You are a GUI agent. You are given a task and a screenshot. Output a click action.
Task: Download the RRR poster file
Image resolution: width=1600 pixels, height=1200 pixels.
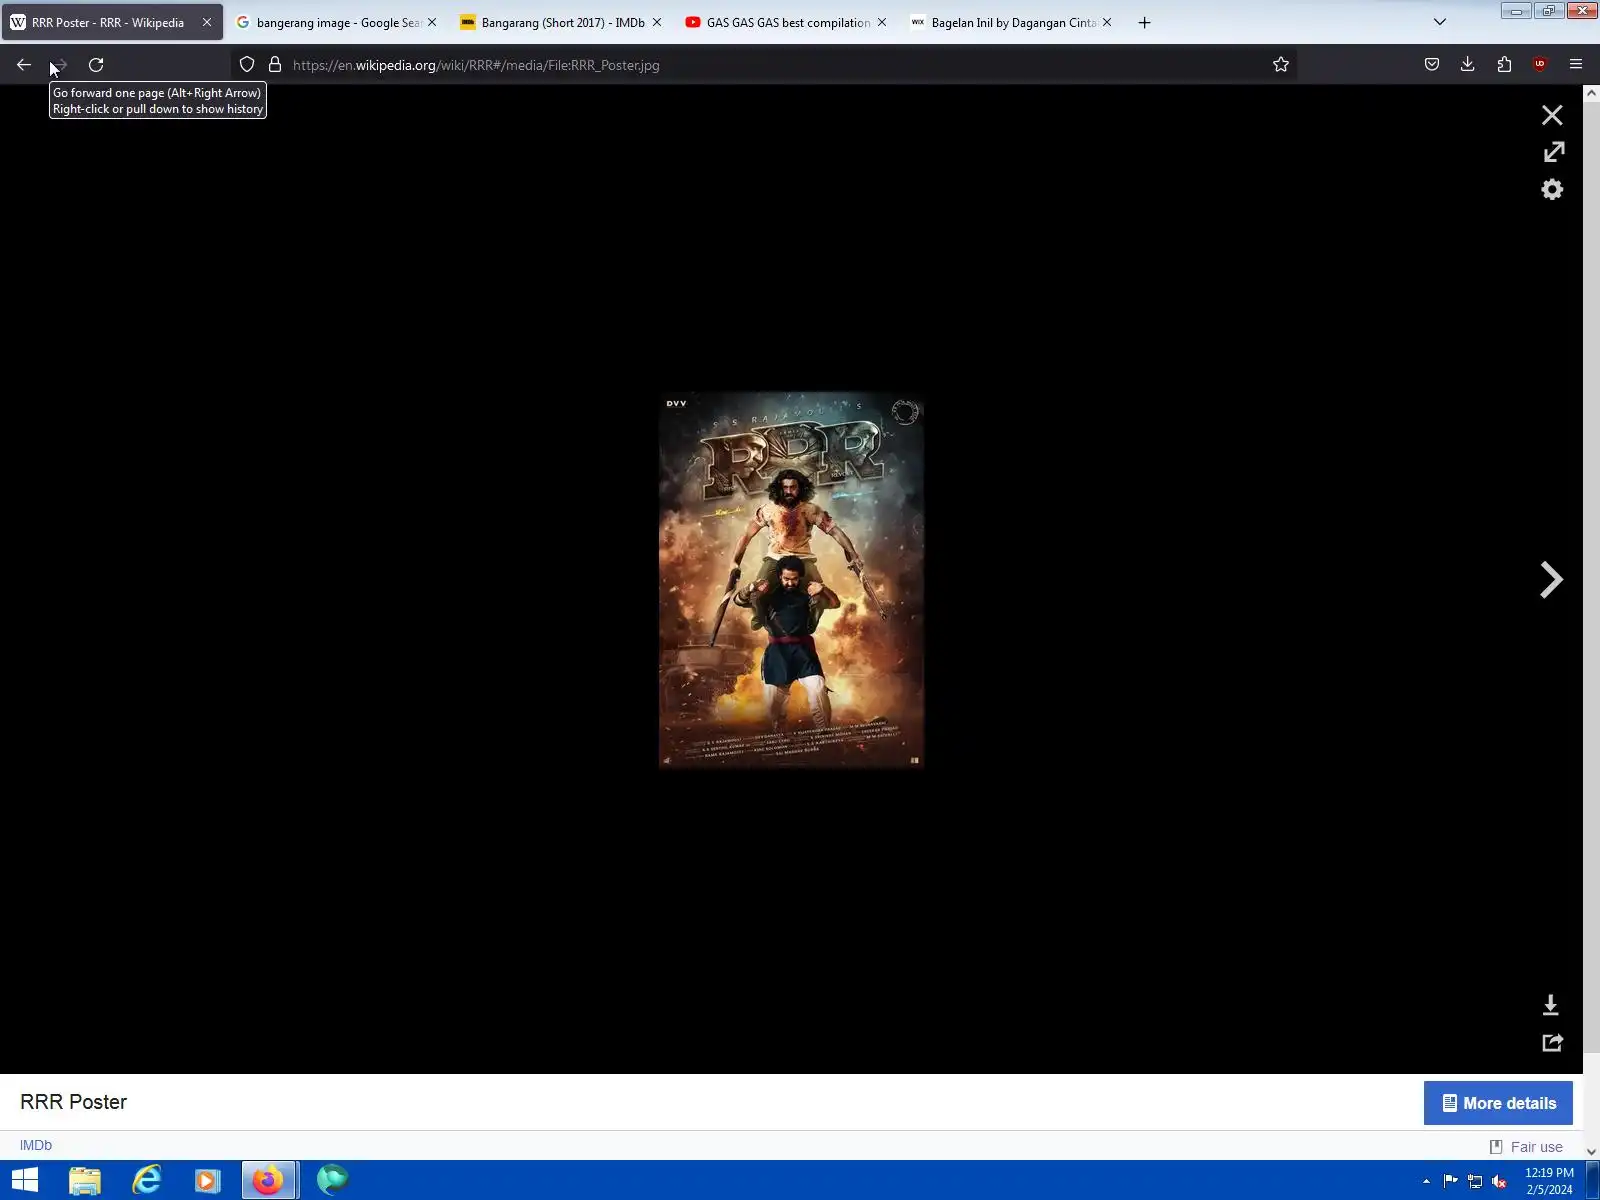click(x=1551, y=1005)
